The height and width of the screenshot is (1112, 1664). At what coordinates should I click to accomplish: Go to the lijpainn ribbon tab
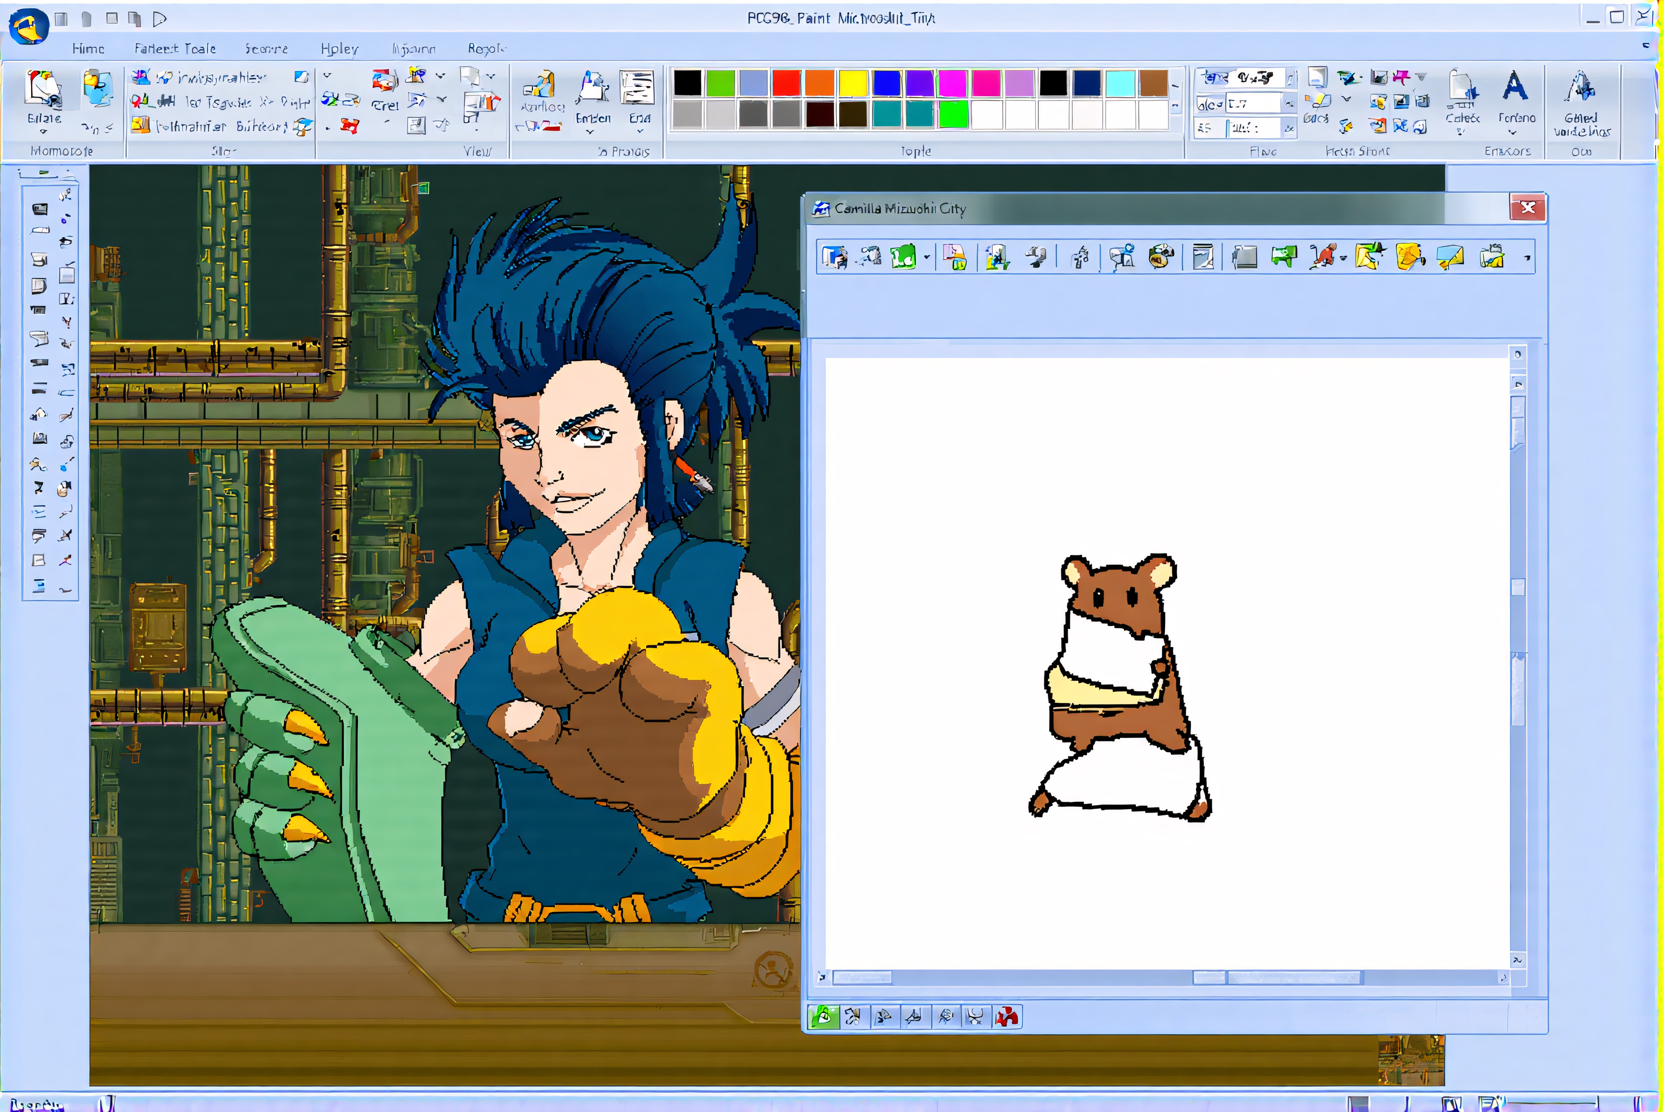413,48
